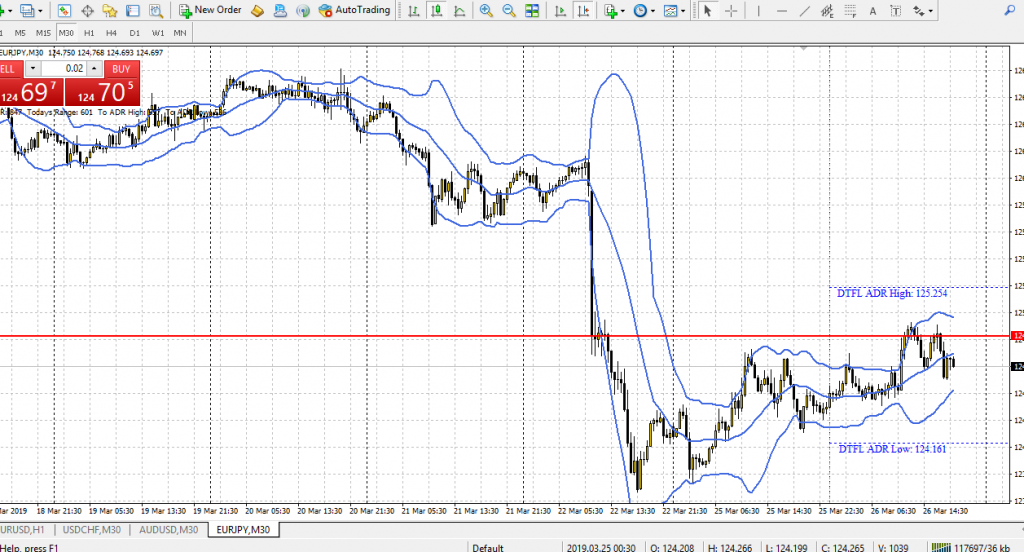This screenshot has height=552, width=1024.
Task: Open the Signals radio-wave icon
Action: coord(303,10)
